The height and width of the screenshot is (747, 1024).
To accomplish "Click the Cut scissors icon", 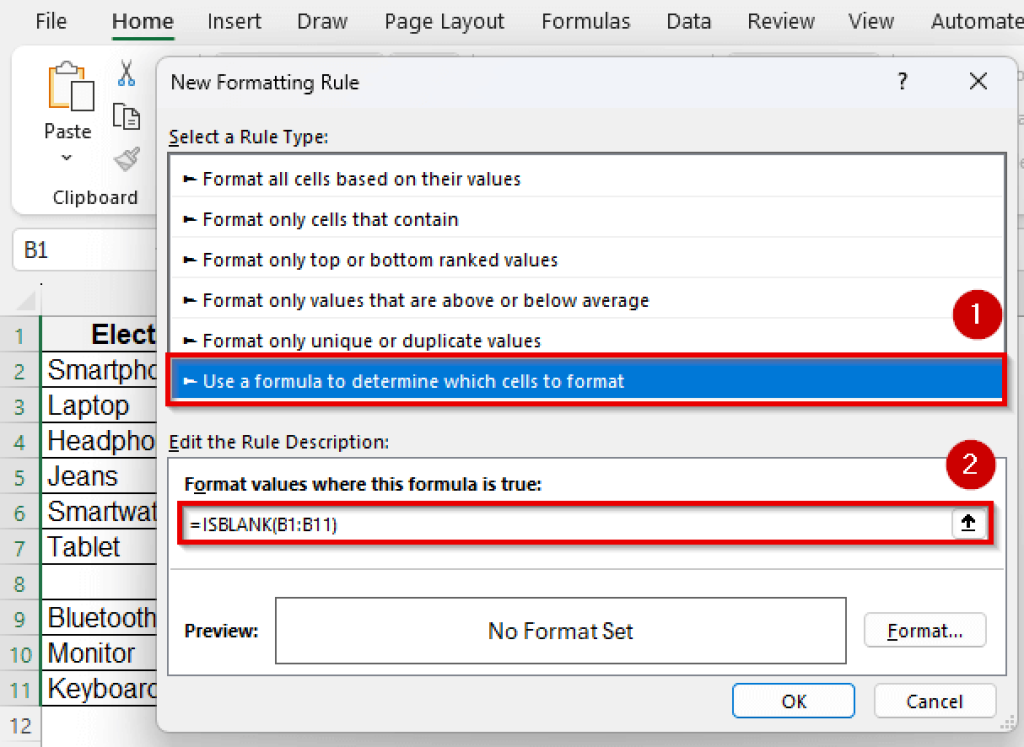I will click(x=126, y=74).
